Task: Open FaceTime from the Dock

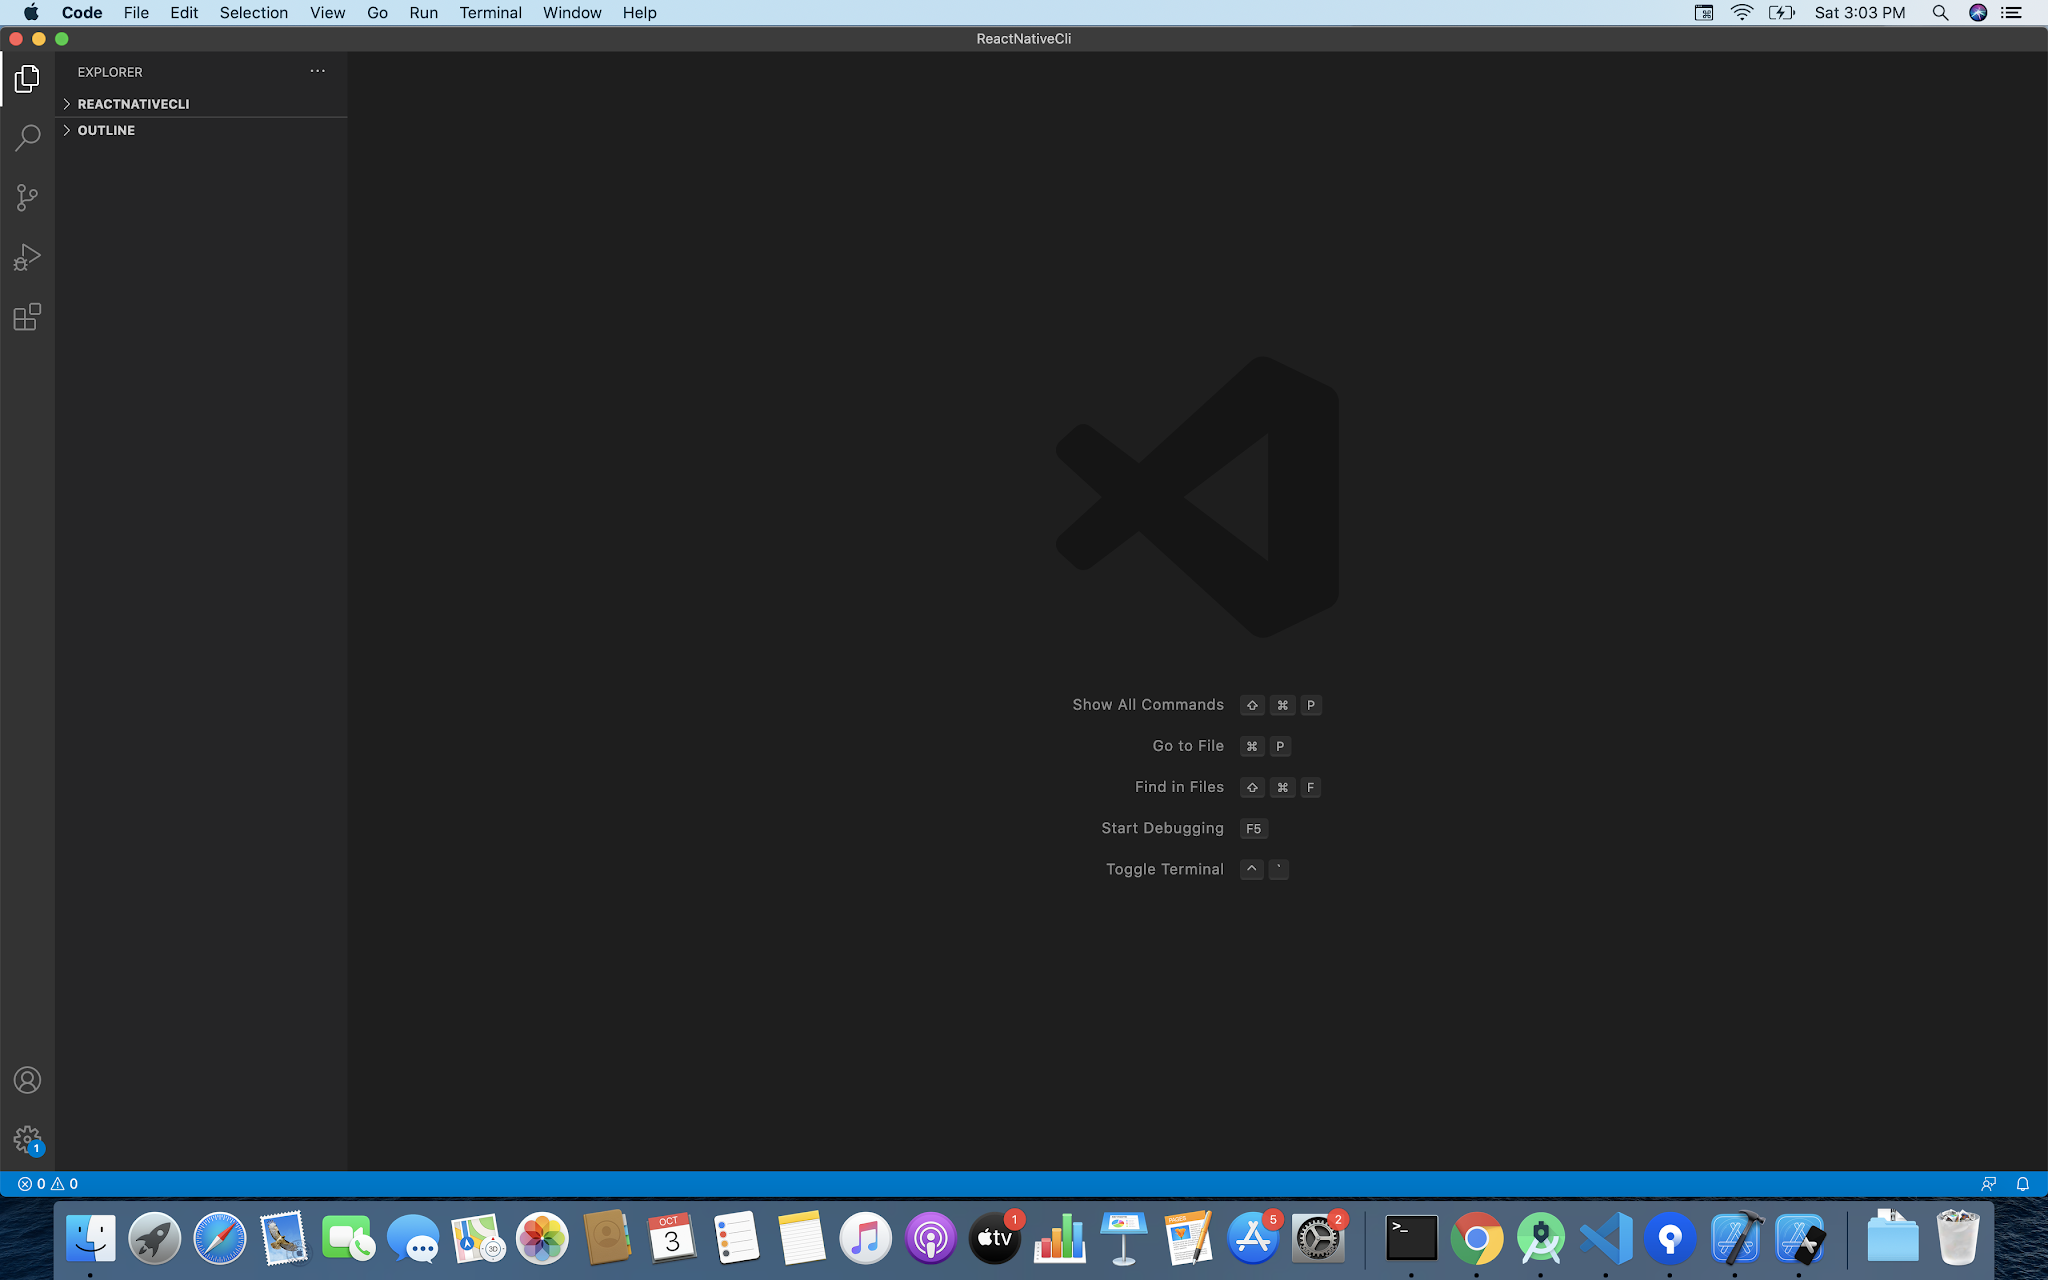Action: 348,1238
